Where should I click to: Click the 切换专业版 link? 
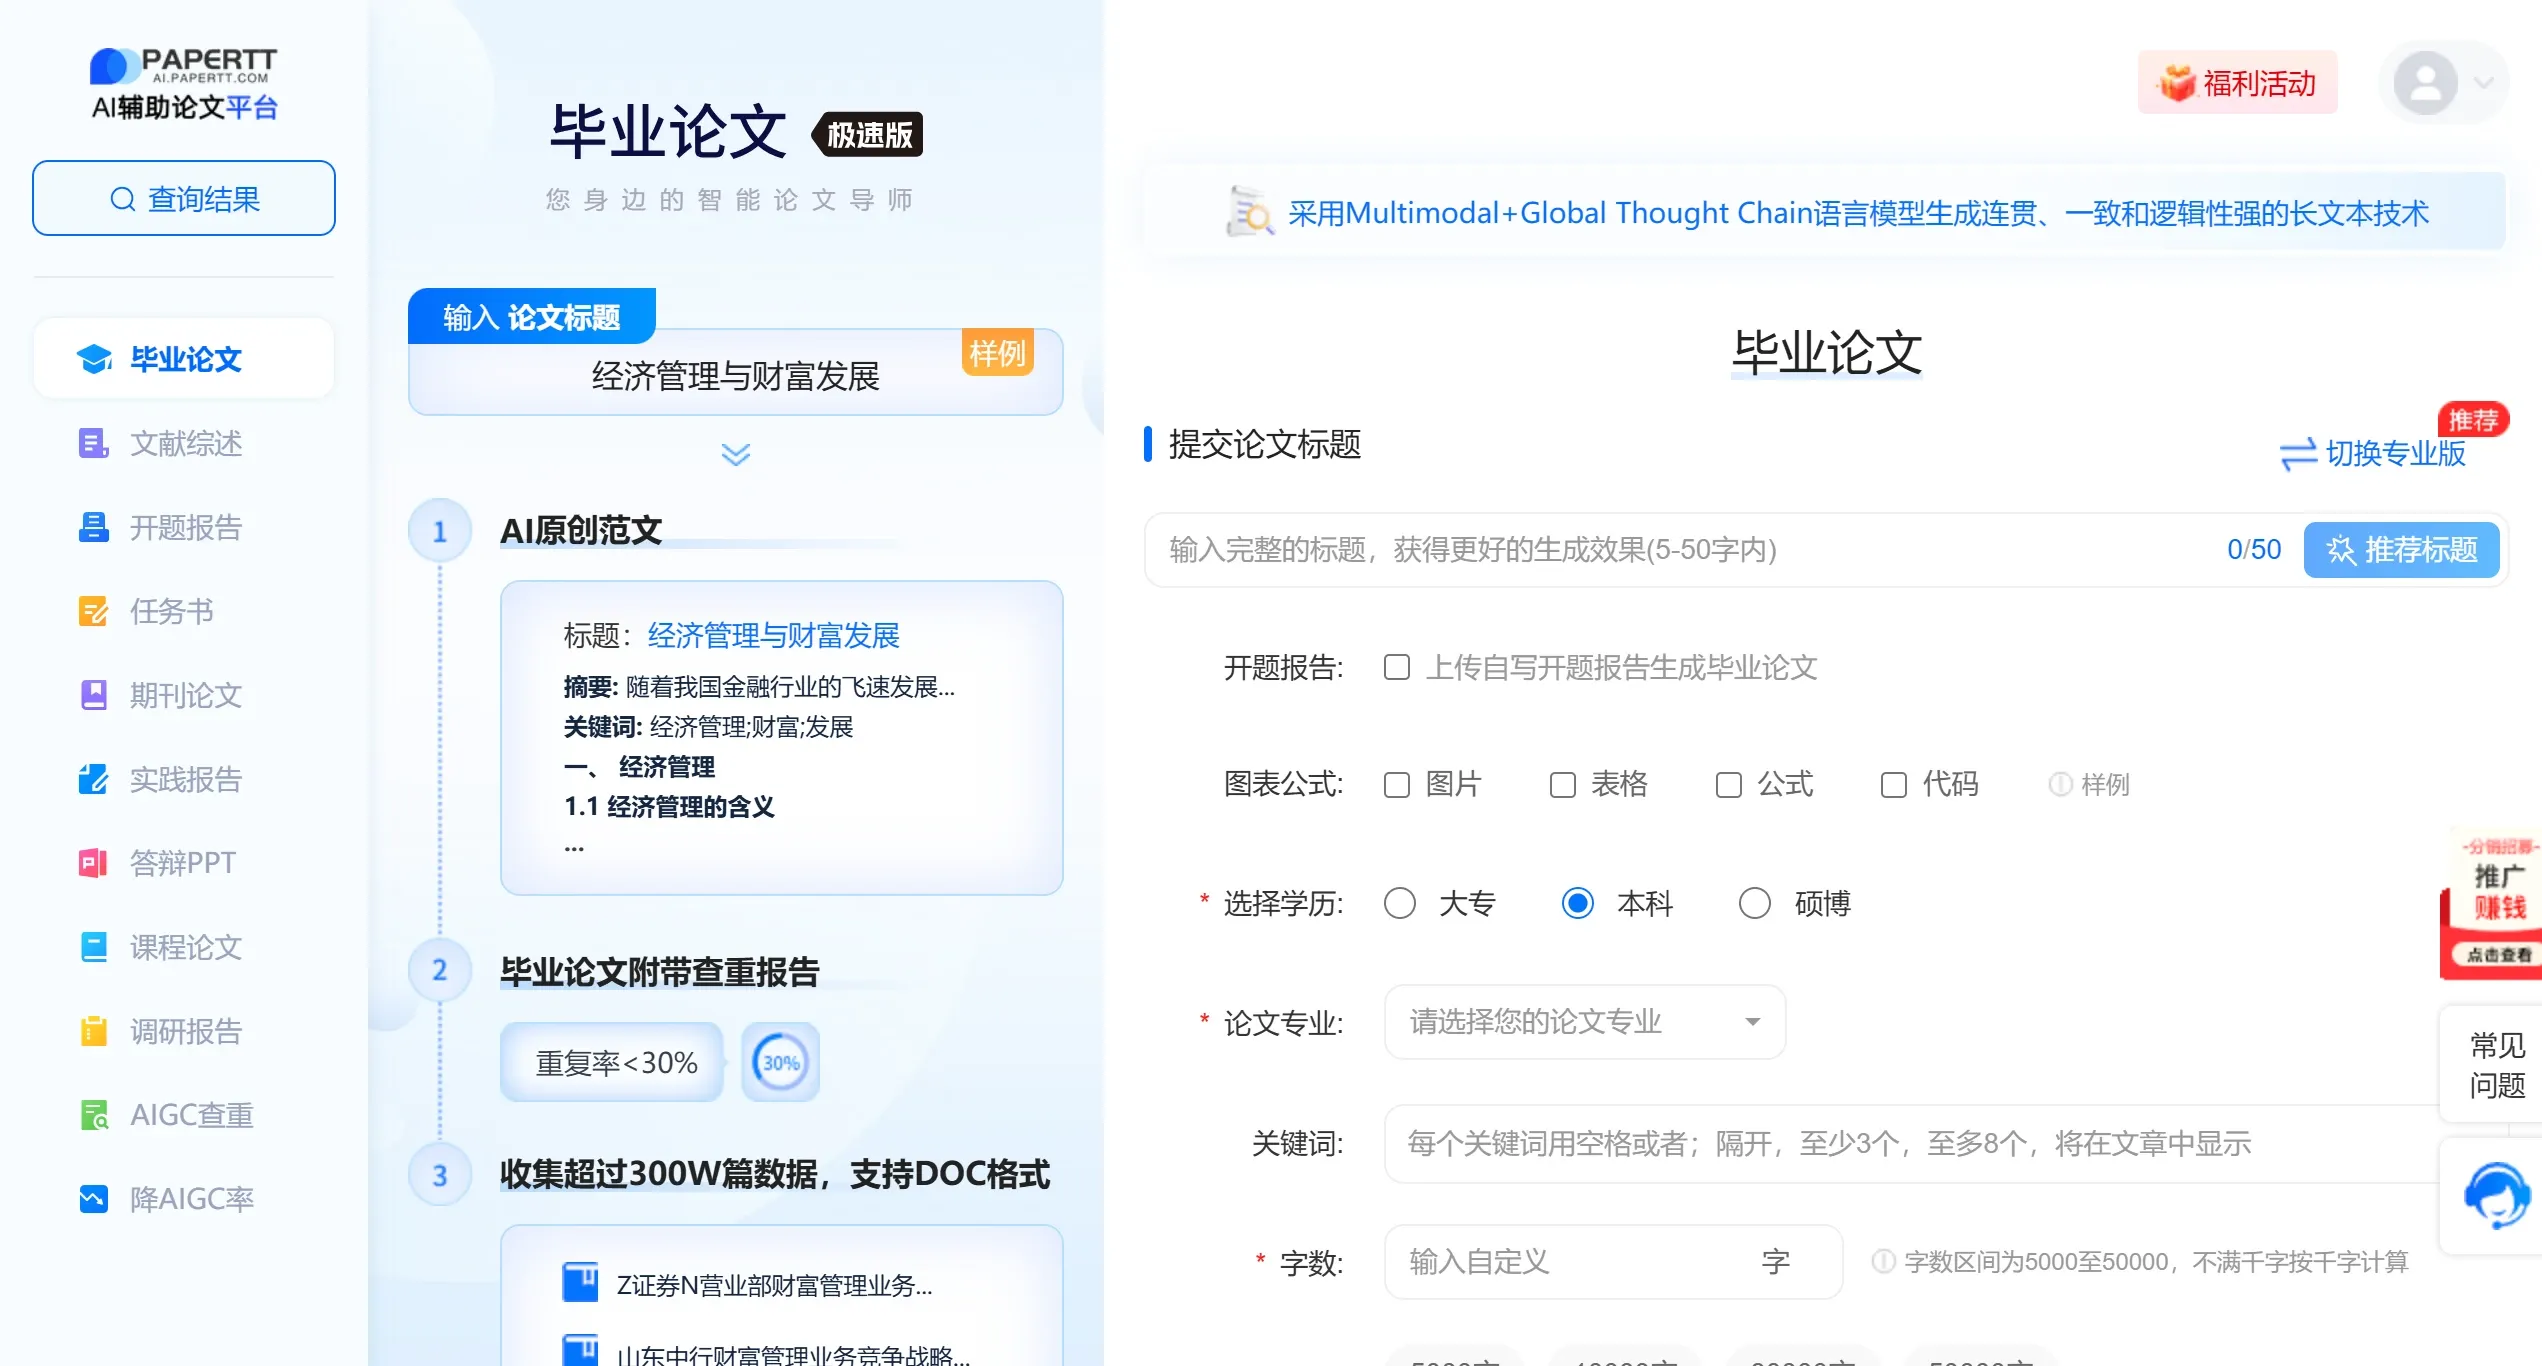(x=2374, y=454)
